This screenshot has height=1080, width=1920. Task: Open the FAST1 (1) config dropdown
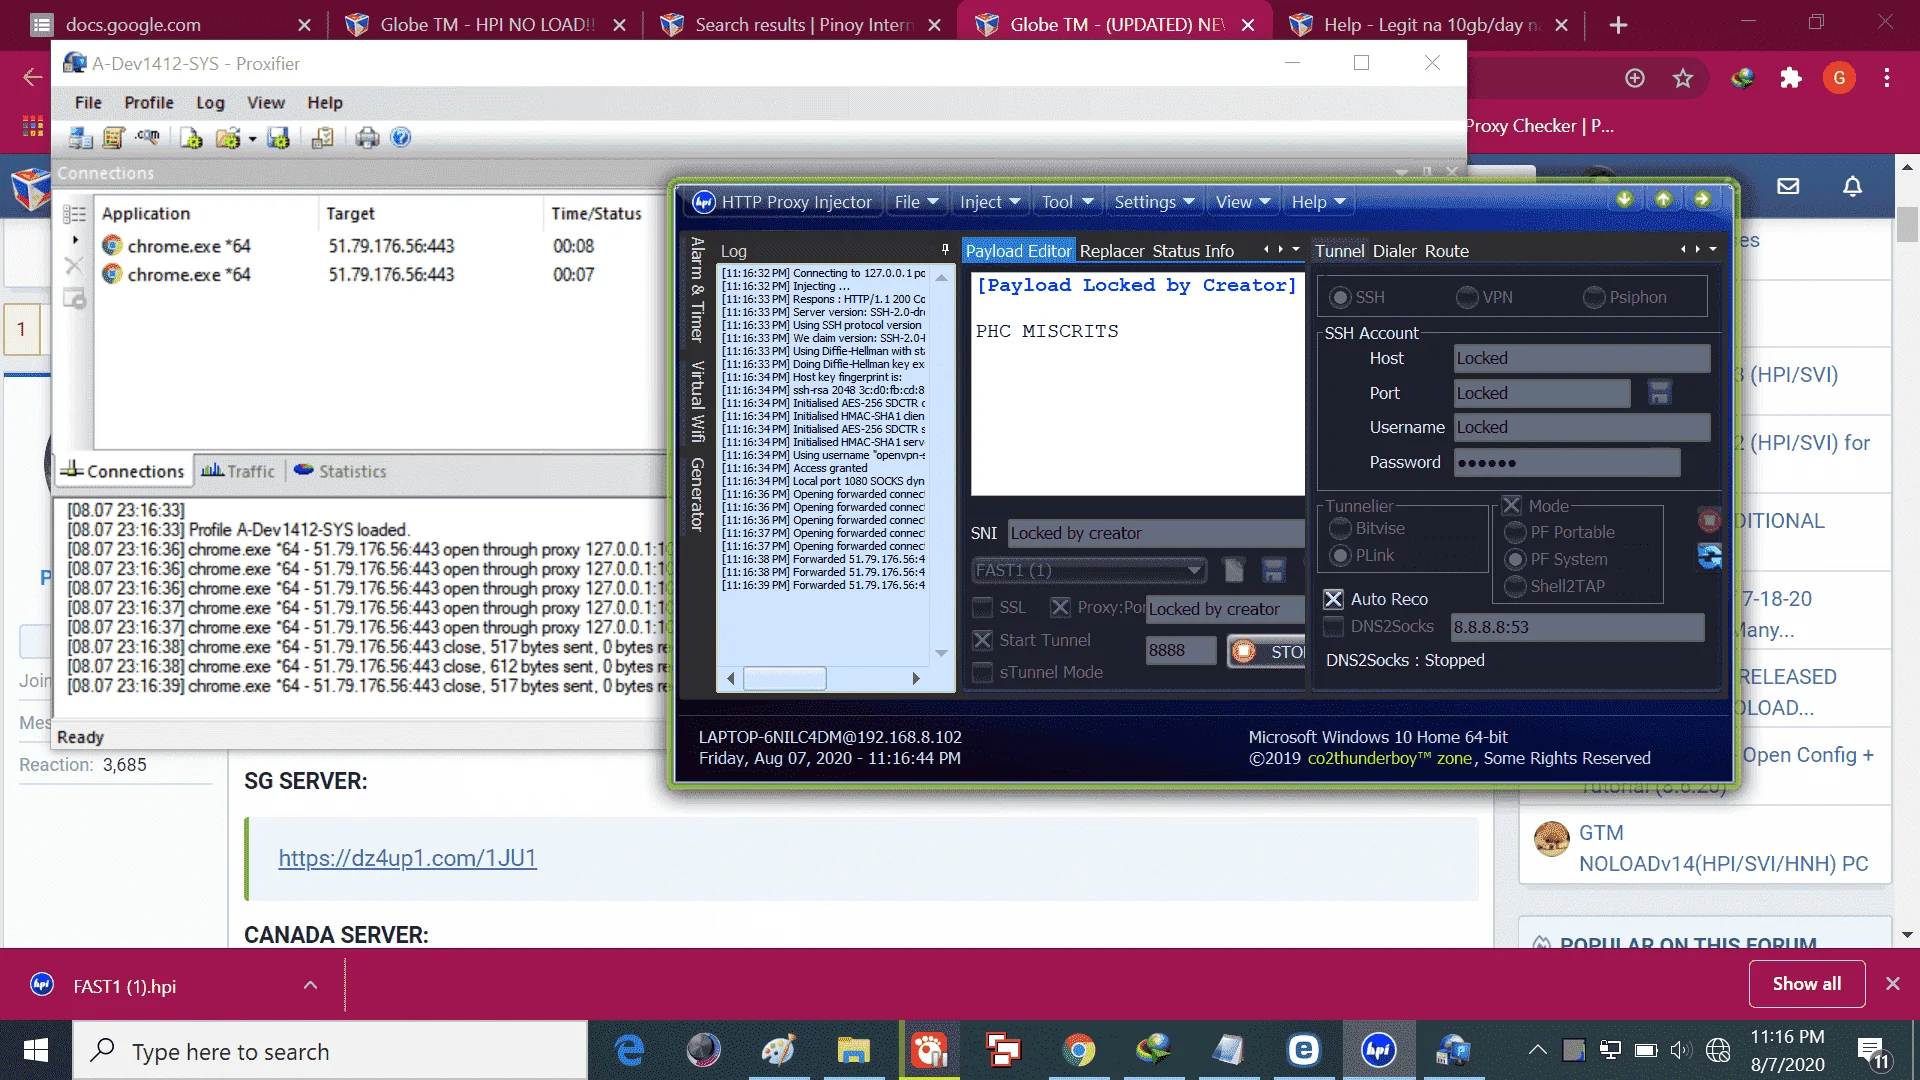[x=1089, y=570]
